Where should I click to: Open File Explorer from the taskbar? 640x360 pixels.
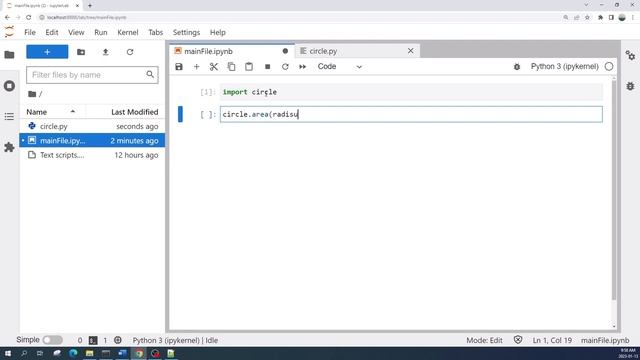click(x=89, y=353)
